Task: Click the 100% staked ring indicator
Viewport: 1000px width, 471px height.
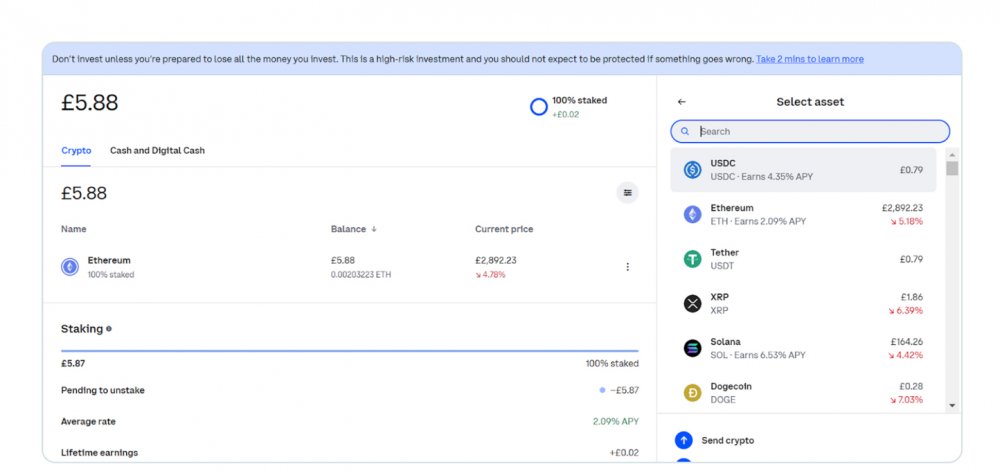Action: [x=539, y=107]
